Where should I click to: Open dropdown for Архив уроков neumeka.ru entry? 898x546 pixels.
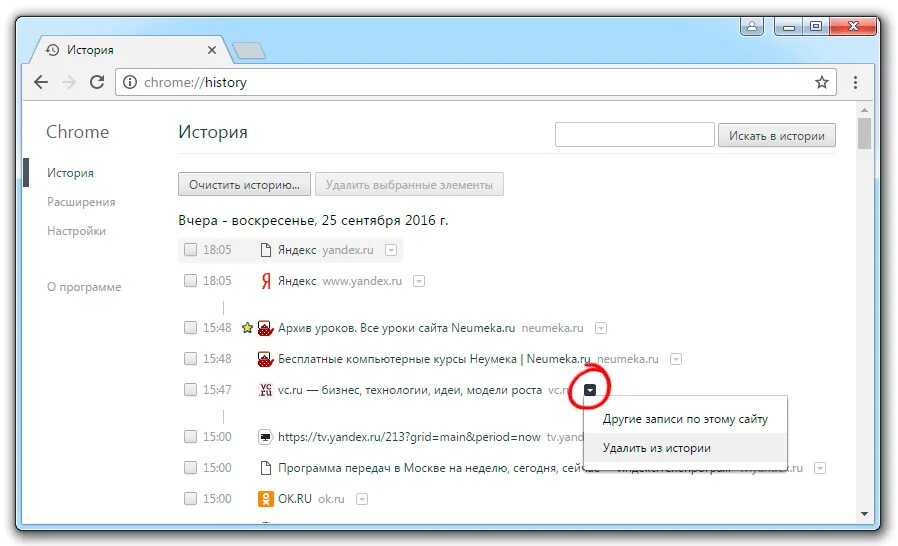click(x=601, y=328)
